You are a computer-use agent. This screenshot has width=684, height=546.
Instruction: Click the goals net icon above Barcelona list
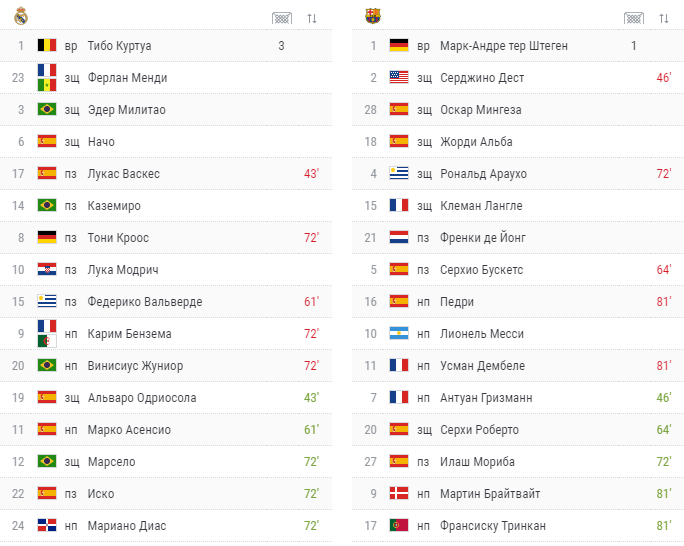click(634, 18)
